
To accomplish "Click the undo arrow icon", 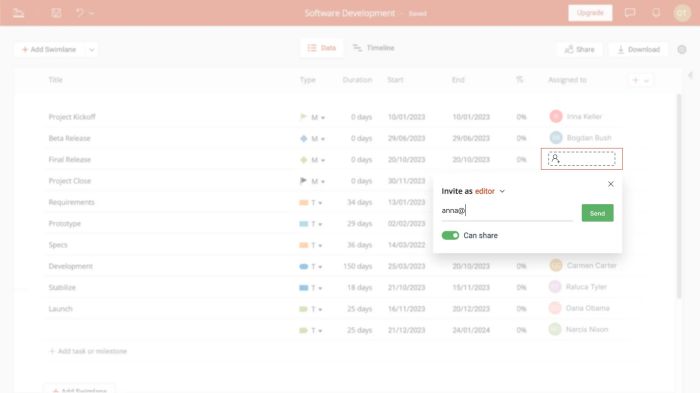I will click(x=79, y=13).
